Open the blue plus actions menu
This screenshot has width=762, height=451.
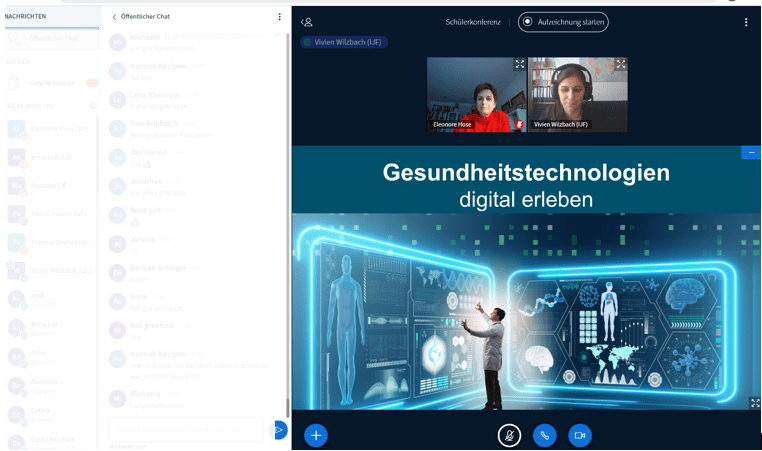tap(316, 435)
